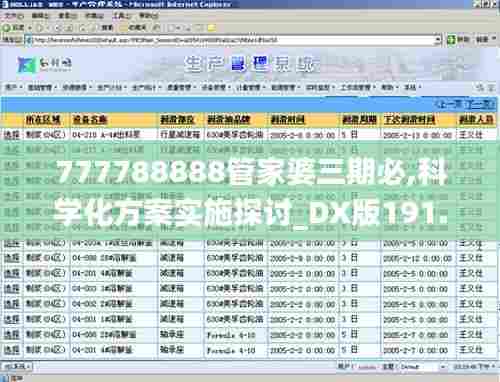Image resolution: width=500 pixels, height=382 pixels.
Task: Click the 润滑时间 column header
Action: (x=288, y=119)
